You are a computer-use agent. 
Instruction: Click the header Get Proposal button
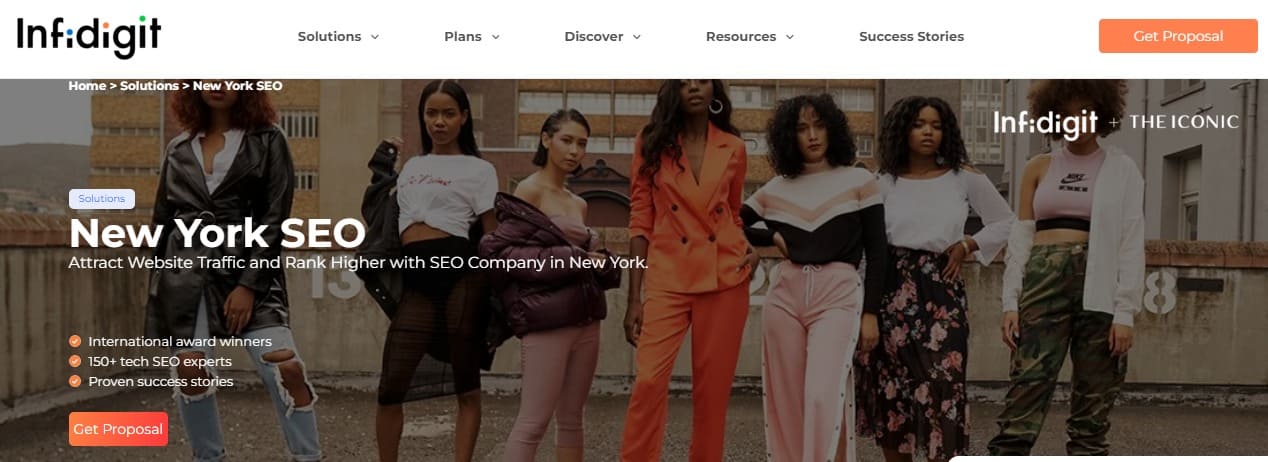[x=1178, y=36]
